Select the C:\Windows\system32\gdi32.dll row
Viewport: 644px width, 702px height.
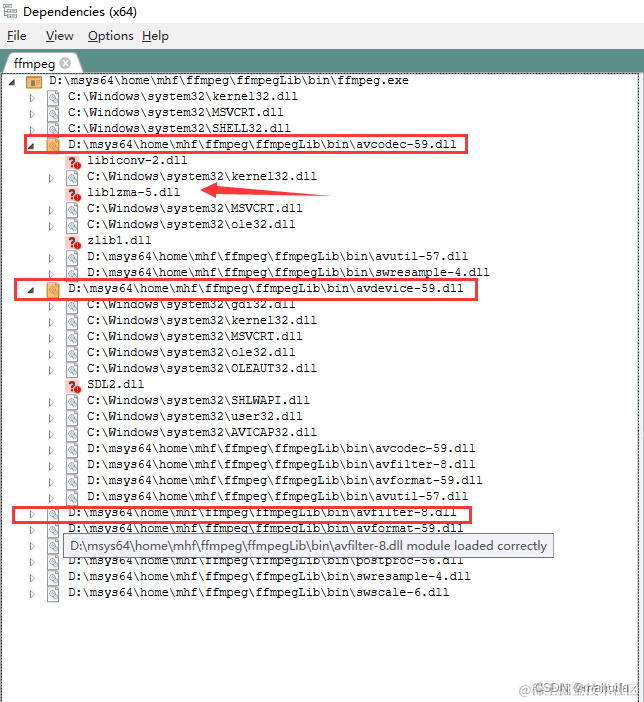click(191, 305)
